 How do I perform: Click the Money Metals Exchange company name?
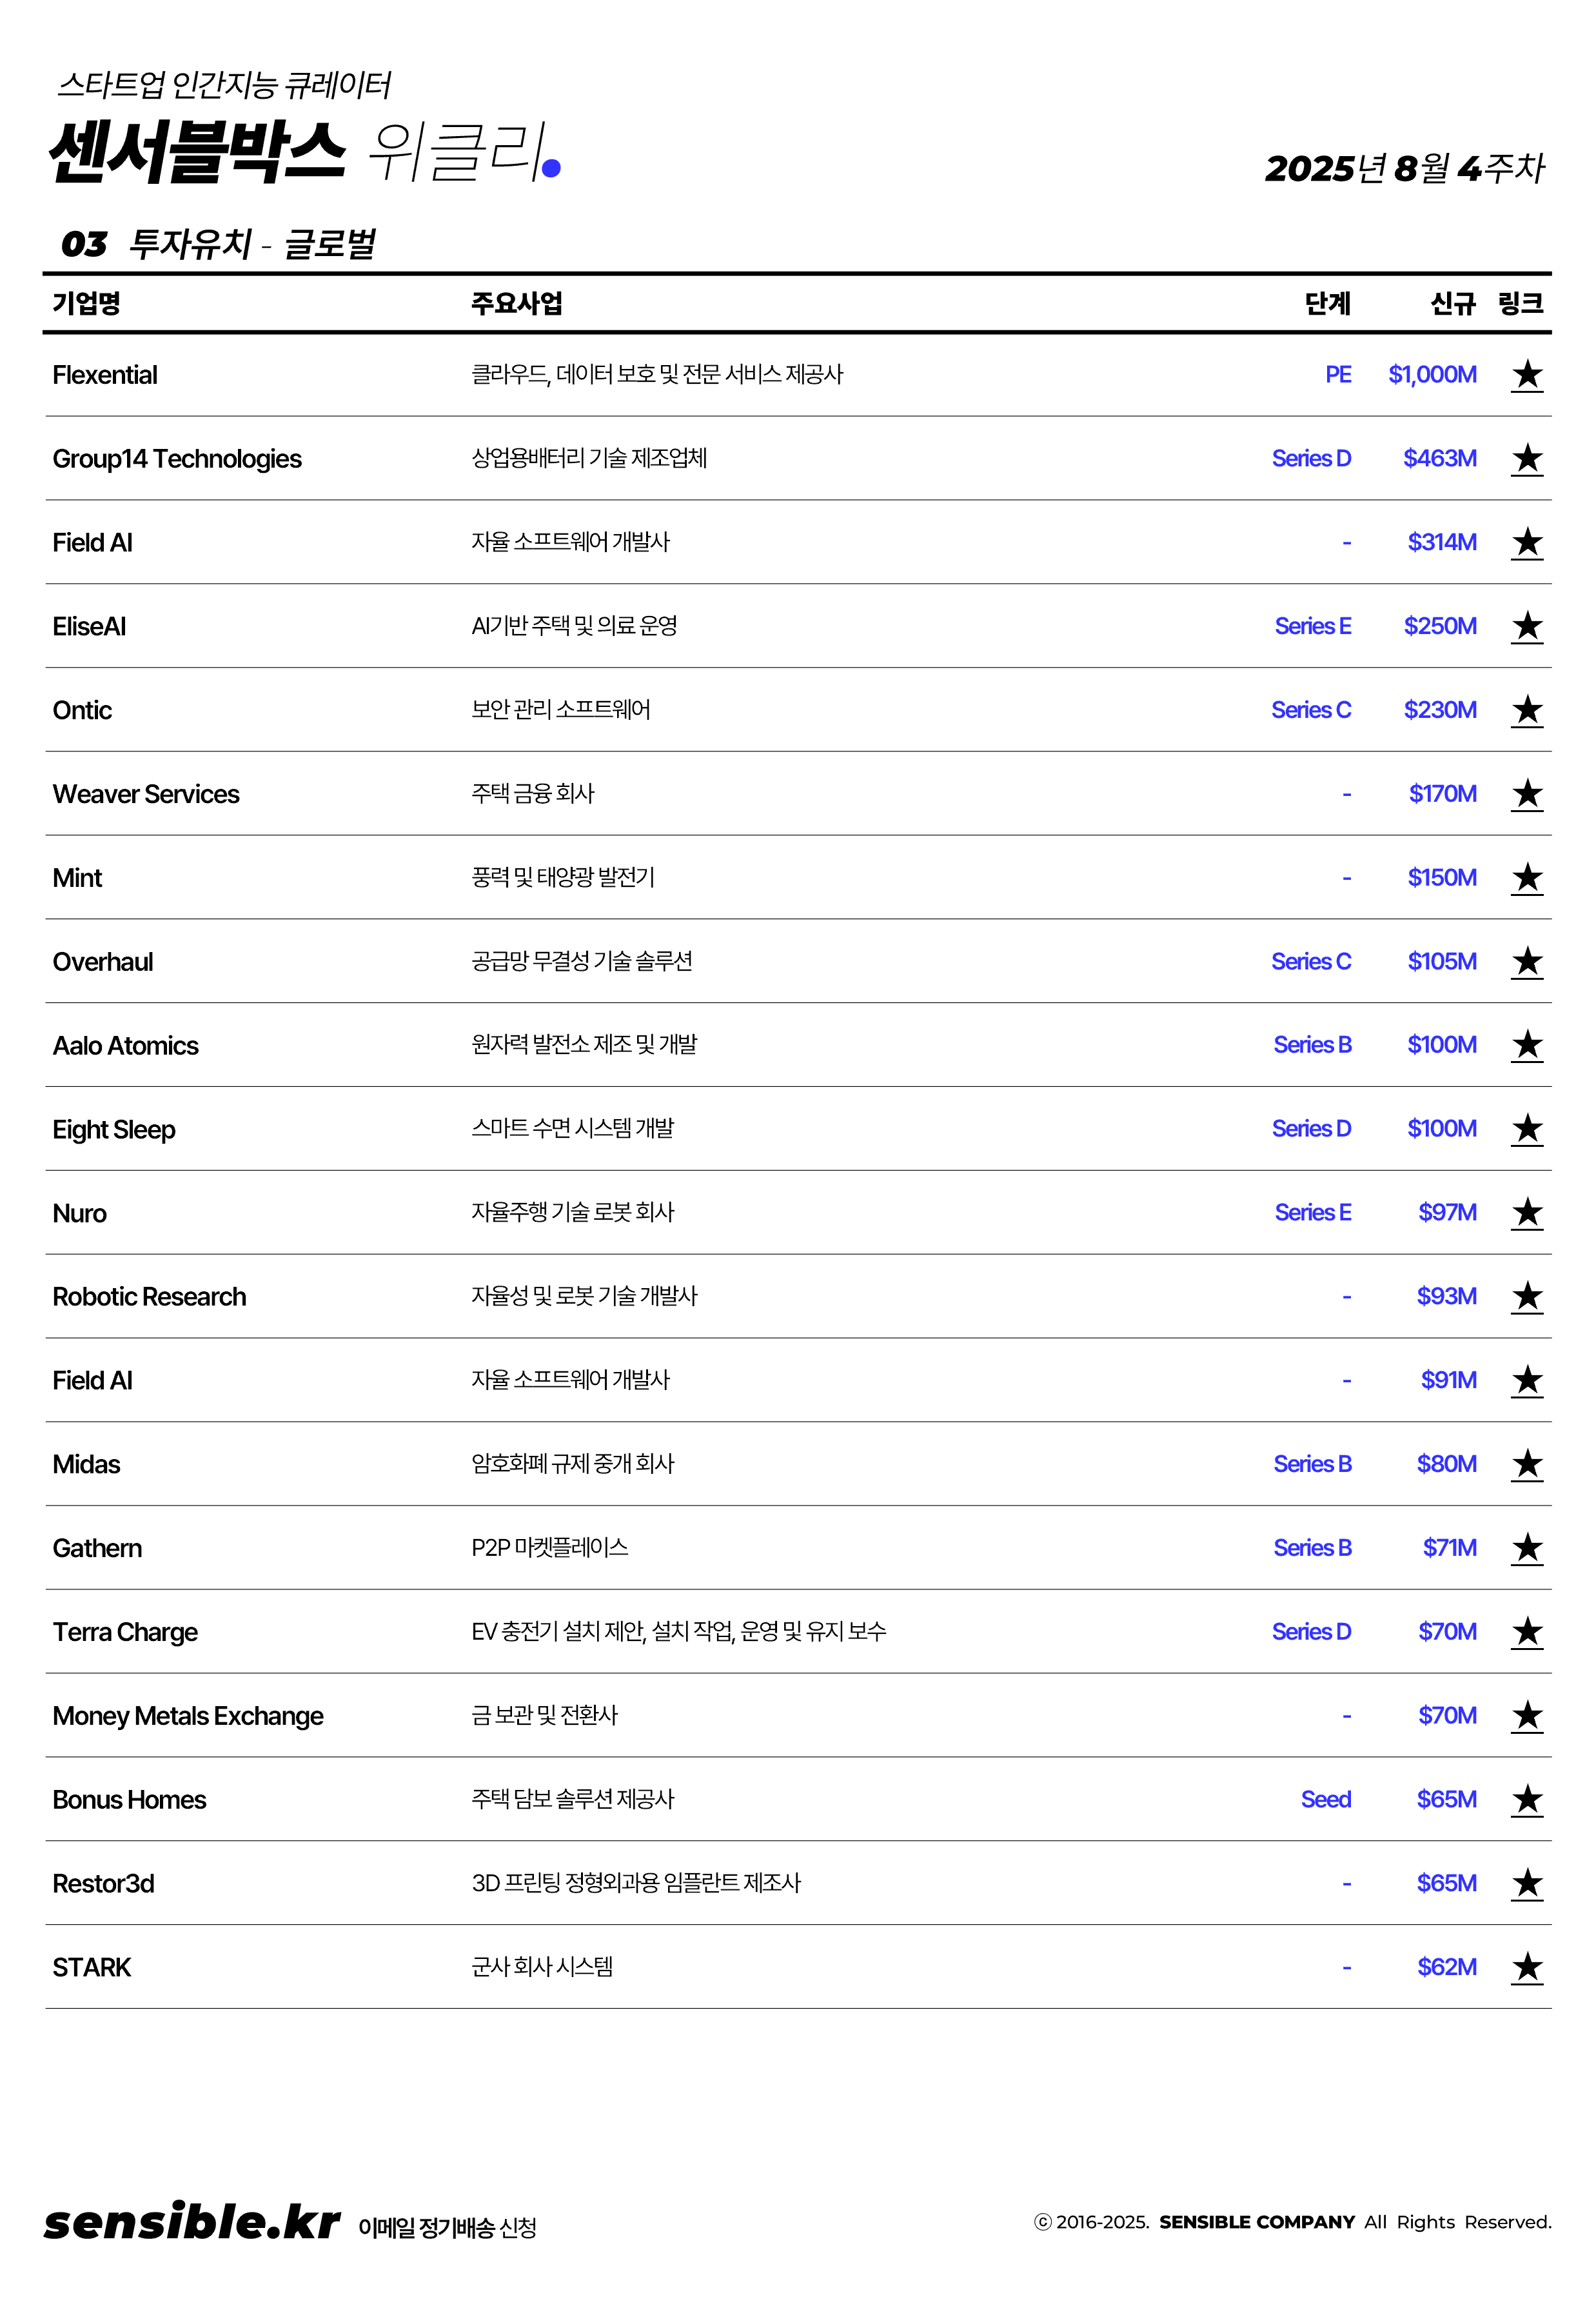click(188, 1716)
